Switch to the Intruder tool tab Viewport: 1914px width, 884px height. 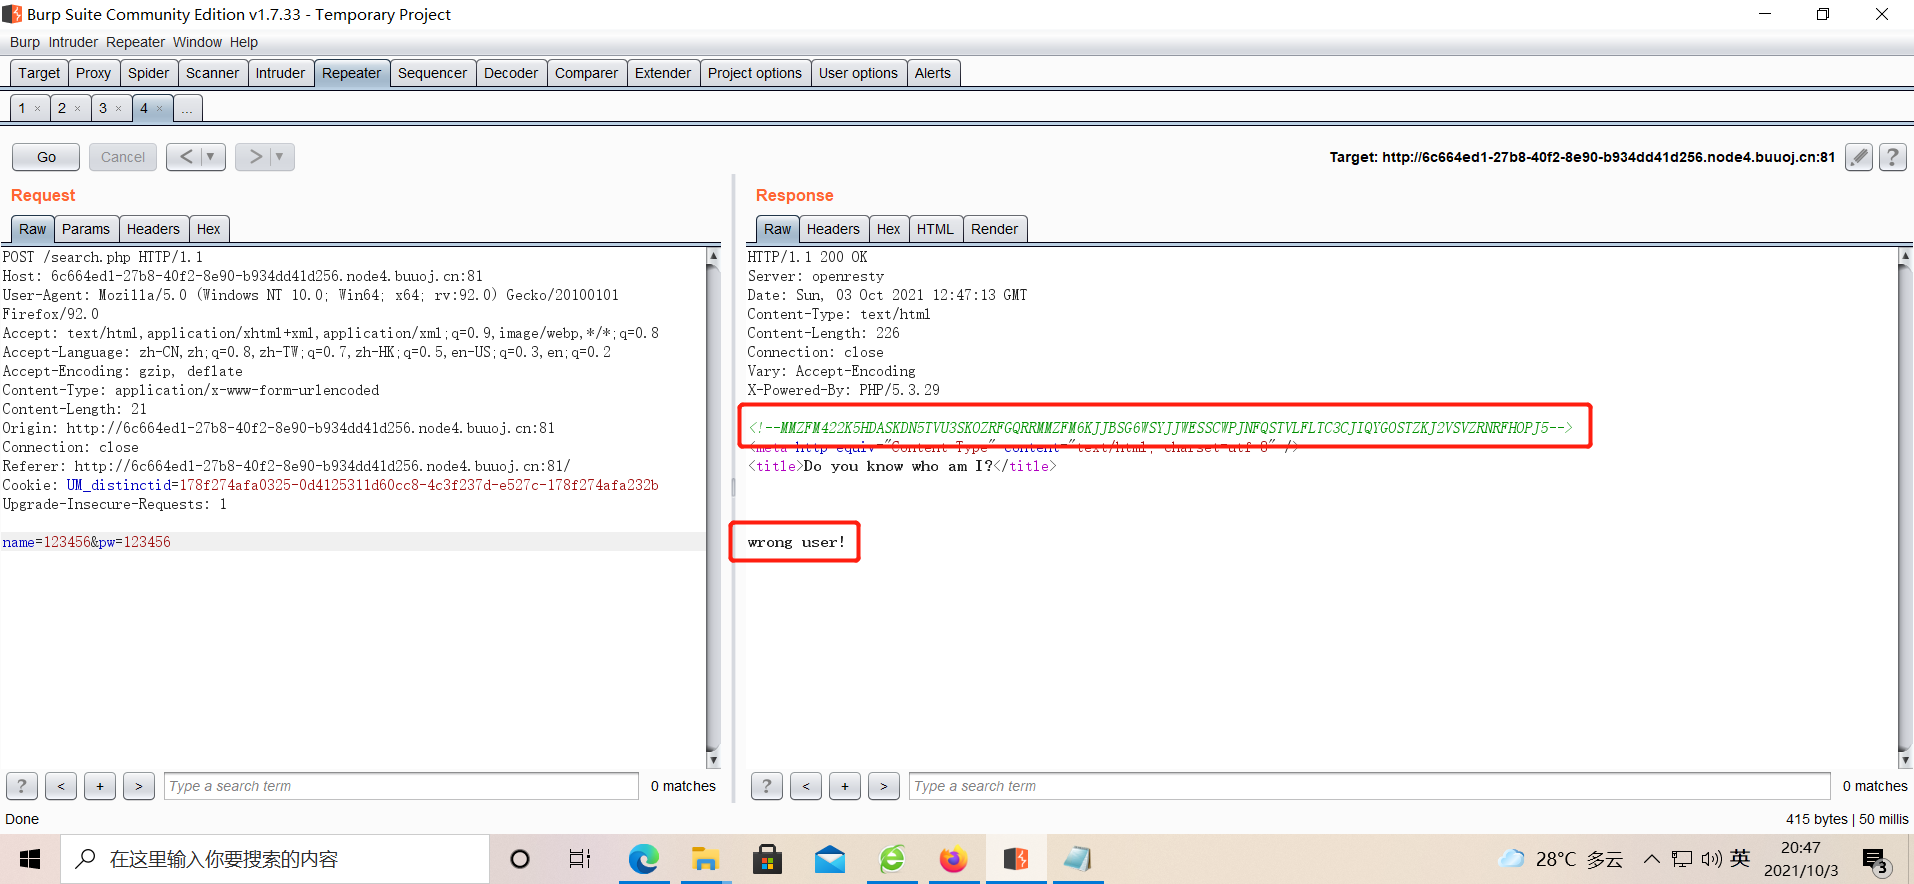280,73
